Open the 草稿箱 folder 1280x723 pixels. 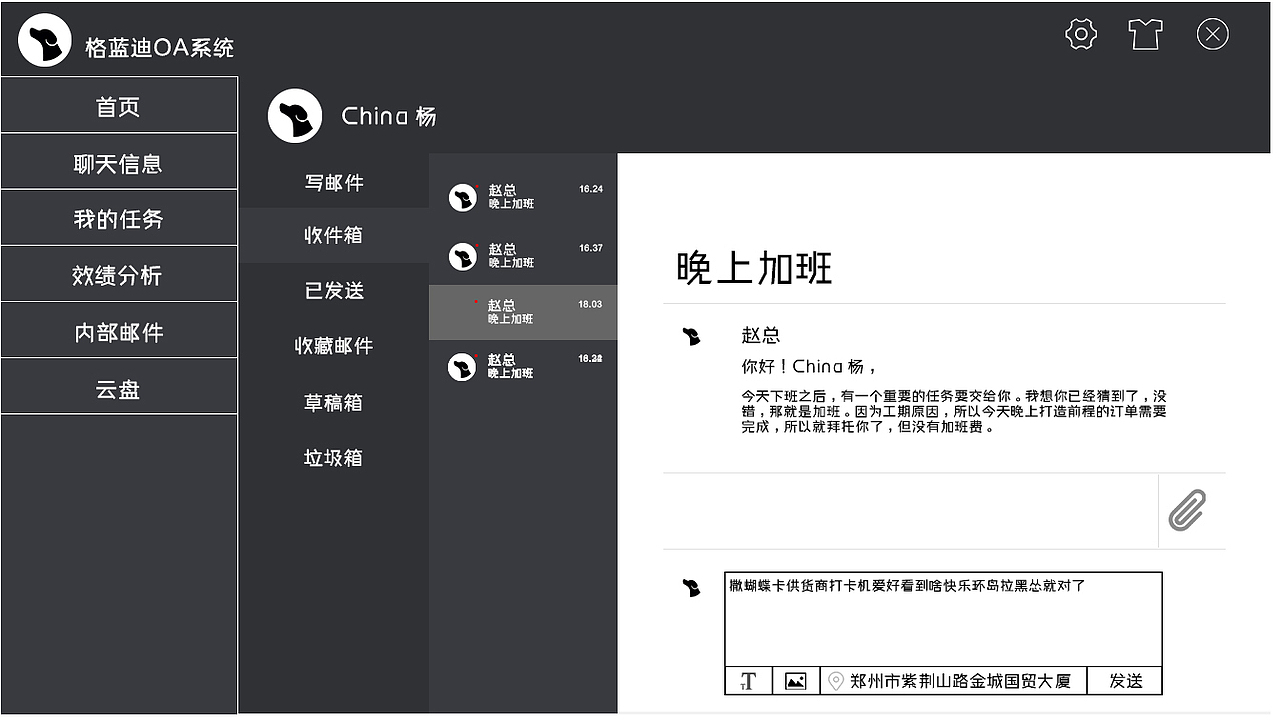(333, 402)
